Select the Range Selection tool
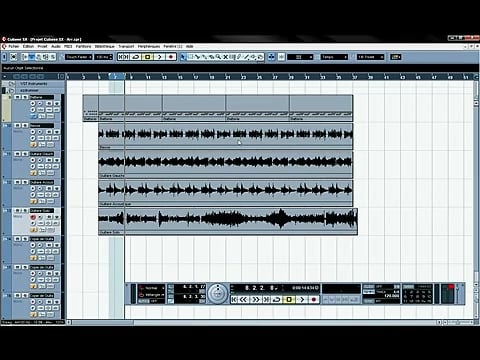The height and width of the screenshot is (360, 480). point(190,57)
